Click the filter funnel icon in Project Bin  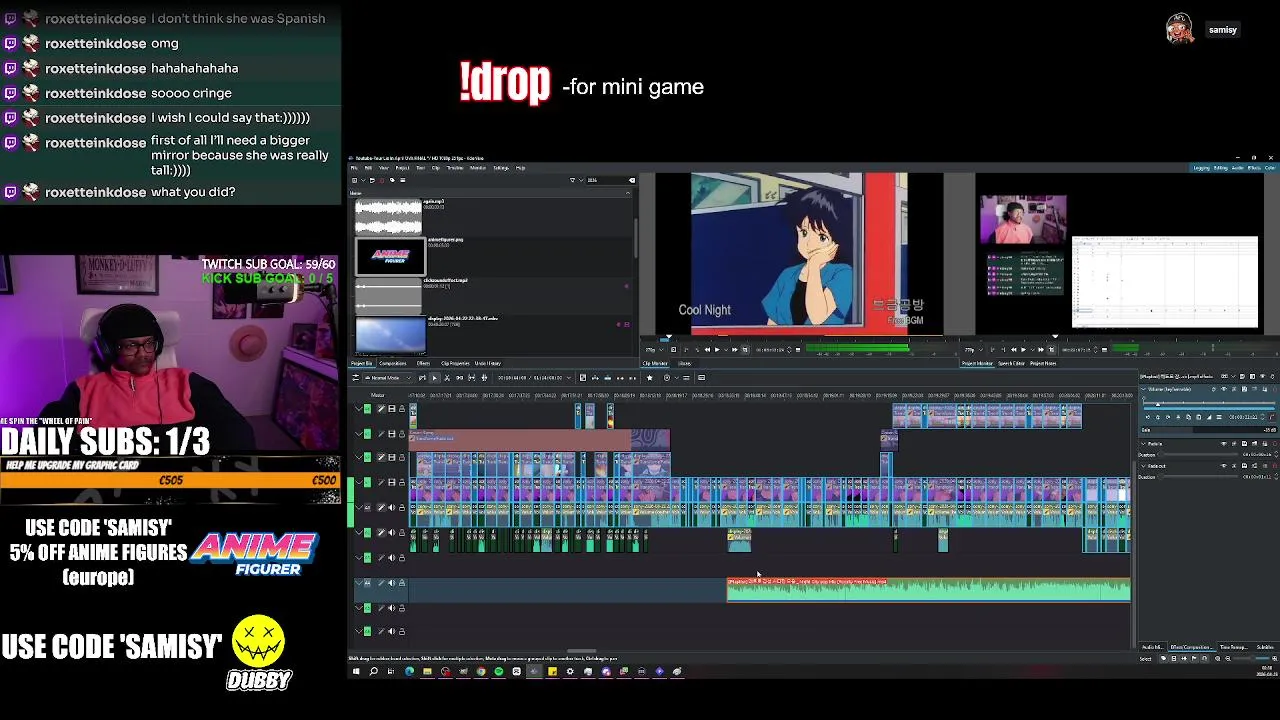(x=572, y=180)
